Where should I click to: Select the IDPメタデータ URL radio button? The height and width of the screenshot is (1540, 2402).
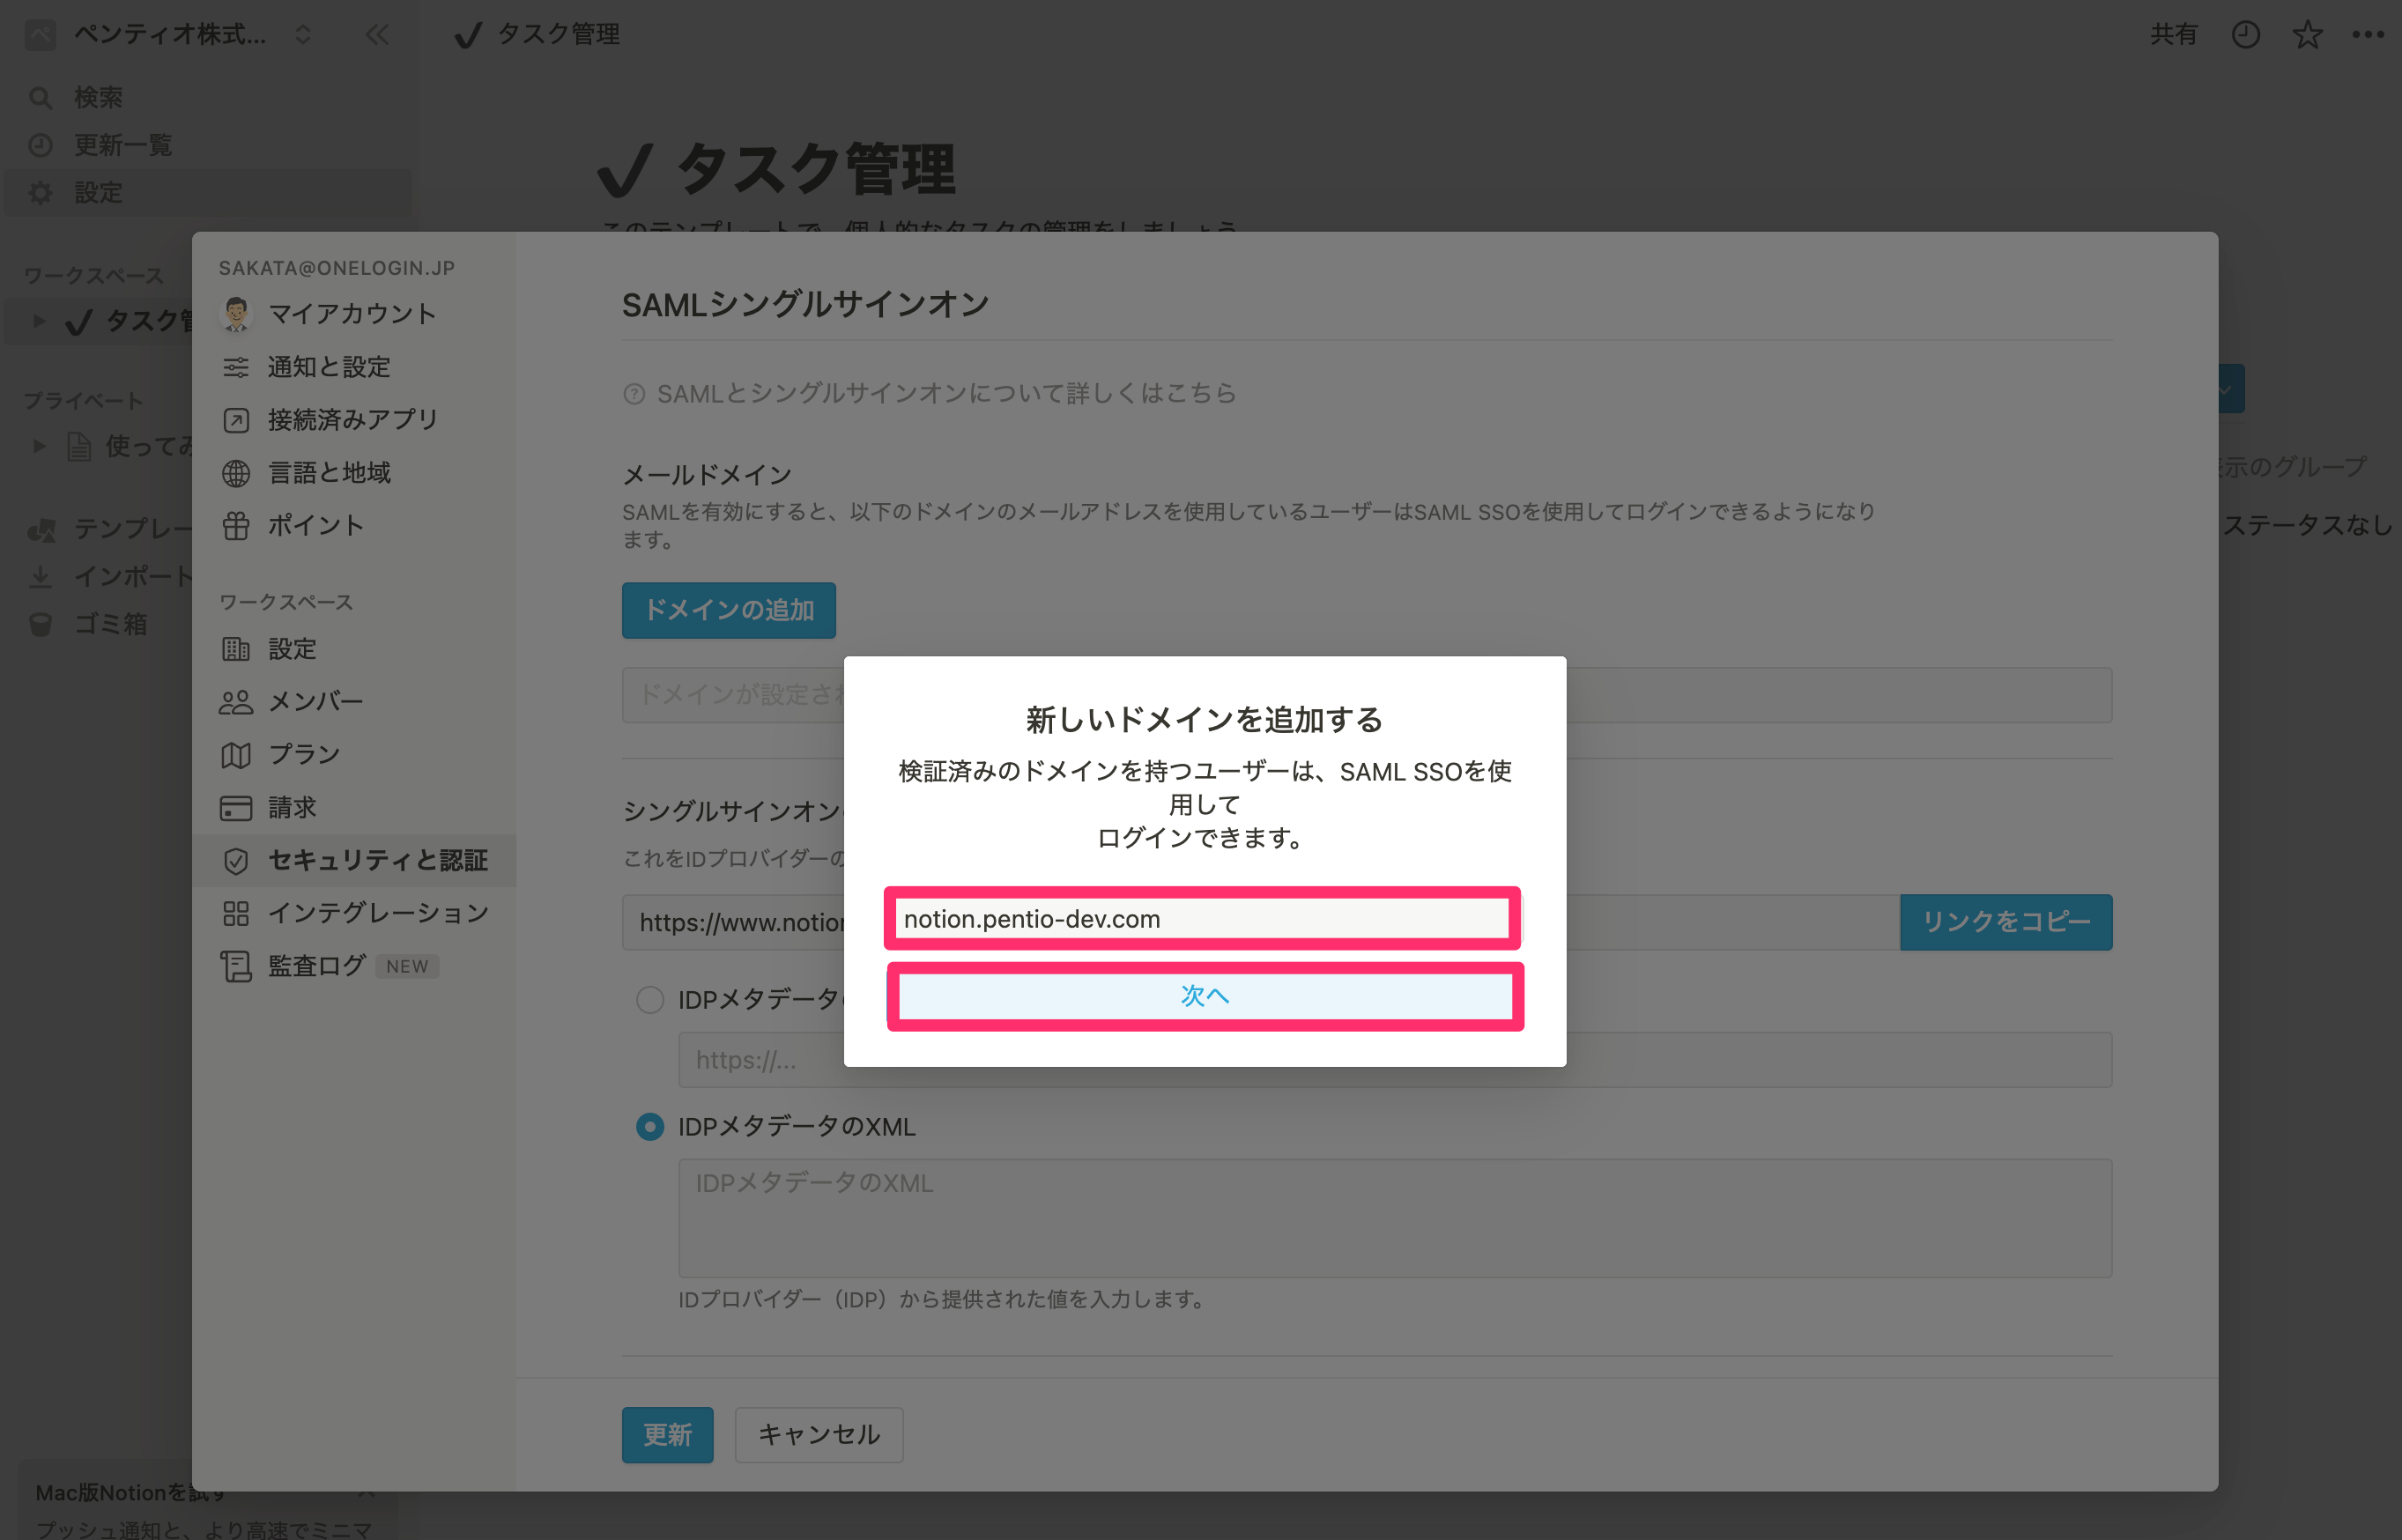[650, 1000]
